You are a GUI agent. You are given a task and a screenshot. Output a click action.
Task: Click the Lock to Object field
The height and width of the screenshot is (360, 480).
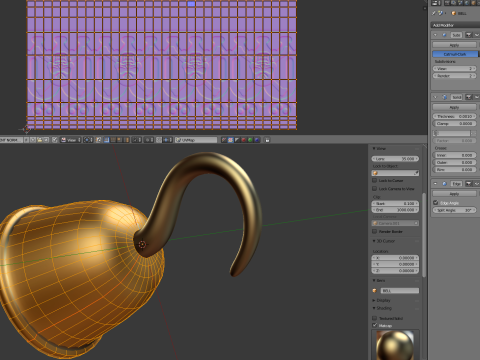395,173
